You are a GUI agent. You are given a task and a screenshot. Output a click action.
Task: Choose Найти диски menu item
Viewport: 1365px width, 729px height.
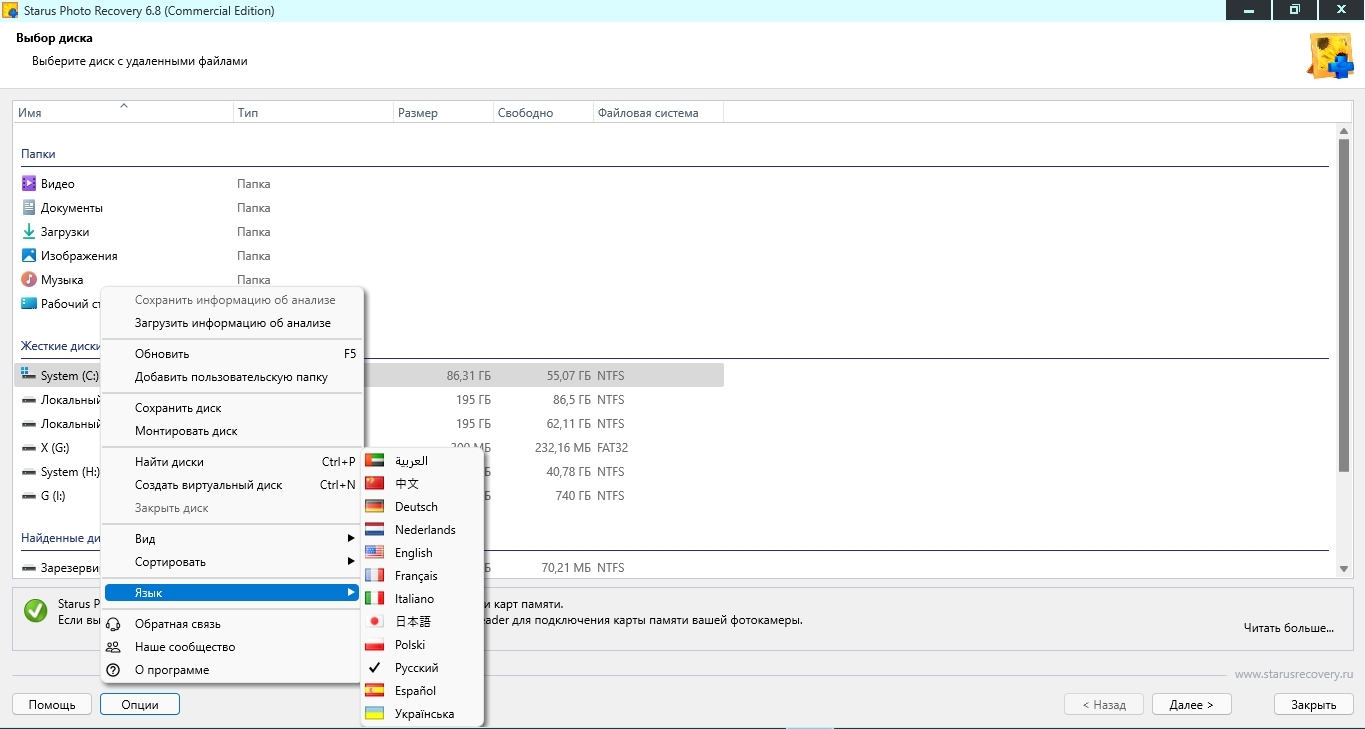[232, 462]
